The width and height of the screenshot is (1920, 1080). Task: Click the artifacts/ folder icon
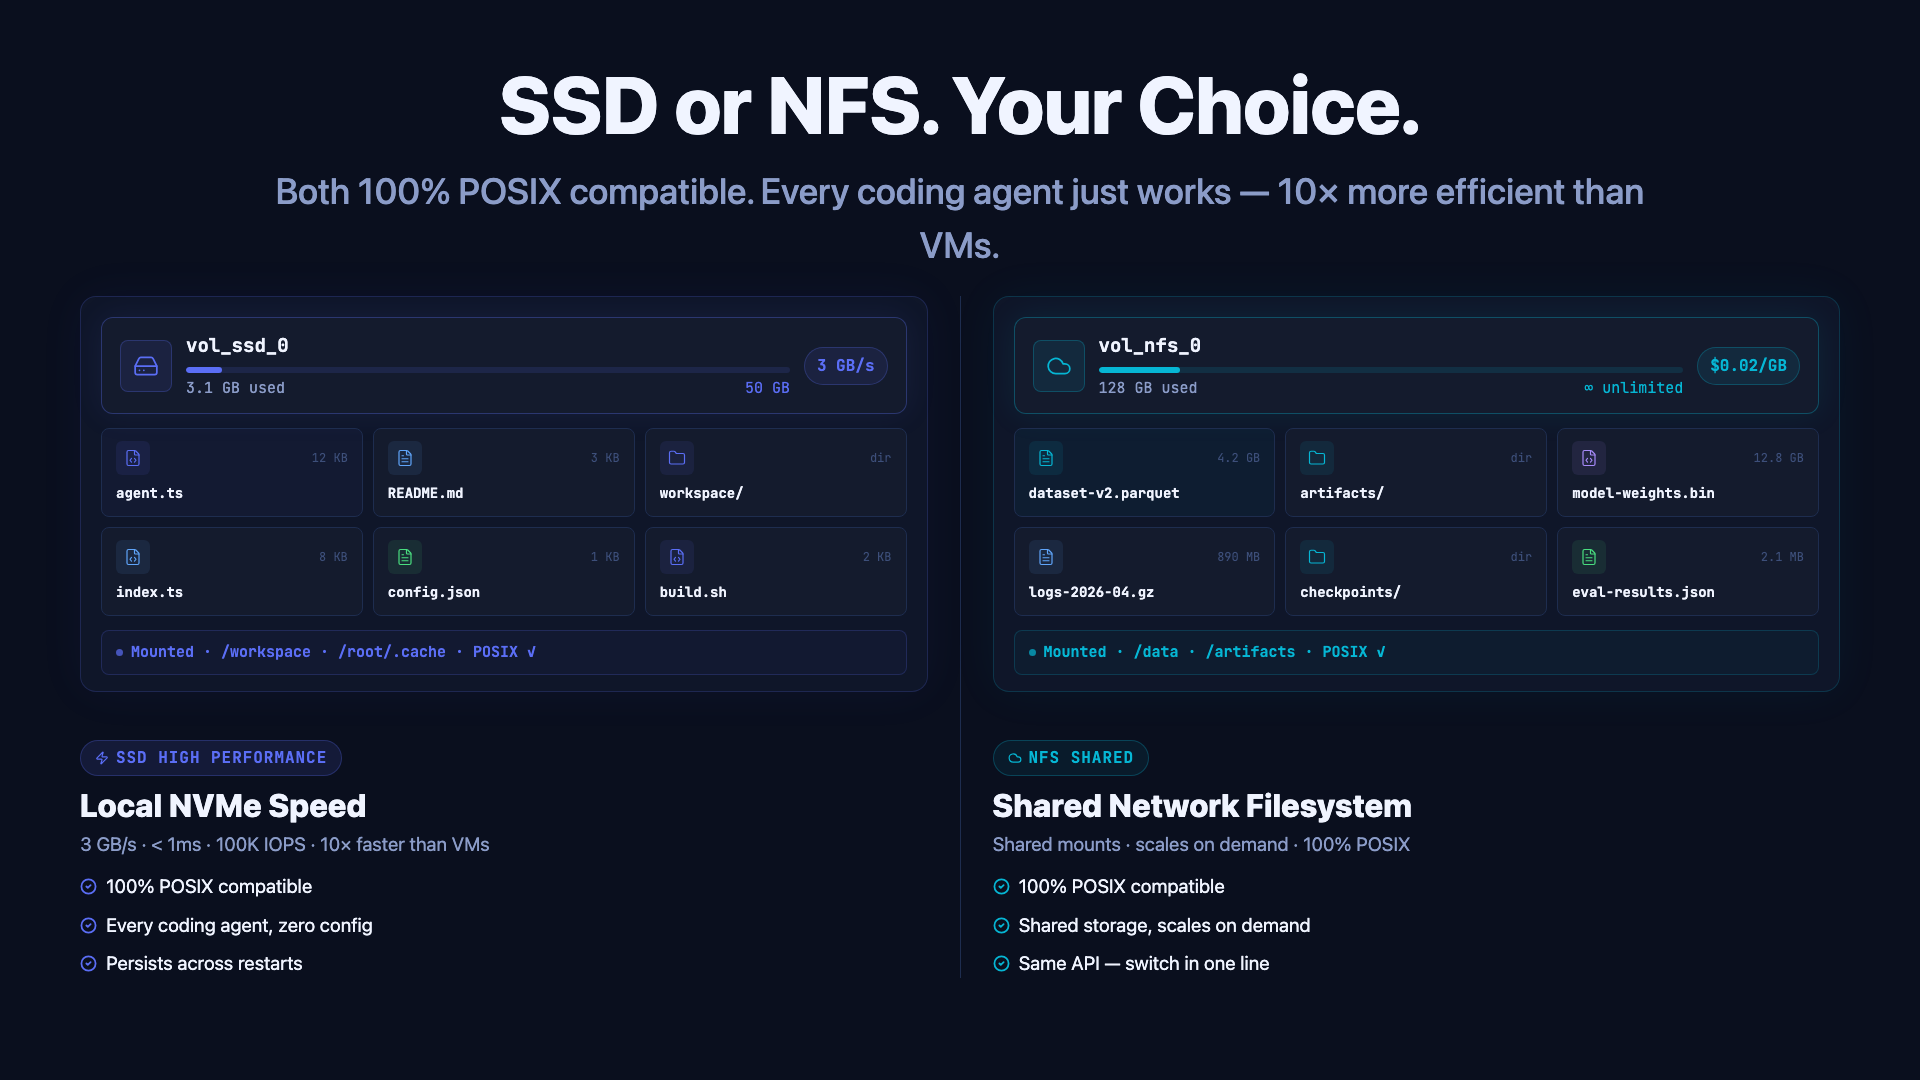click(x=1317, y=458)
